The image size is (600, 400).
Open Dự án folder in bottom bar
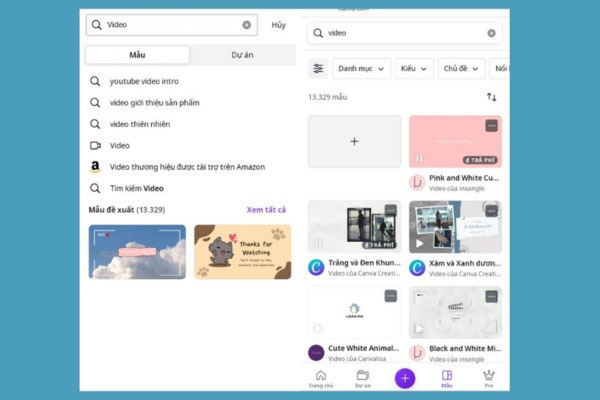[363, 379]
